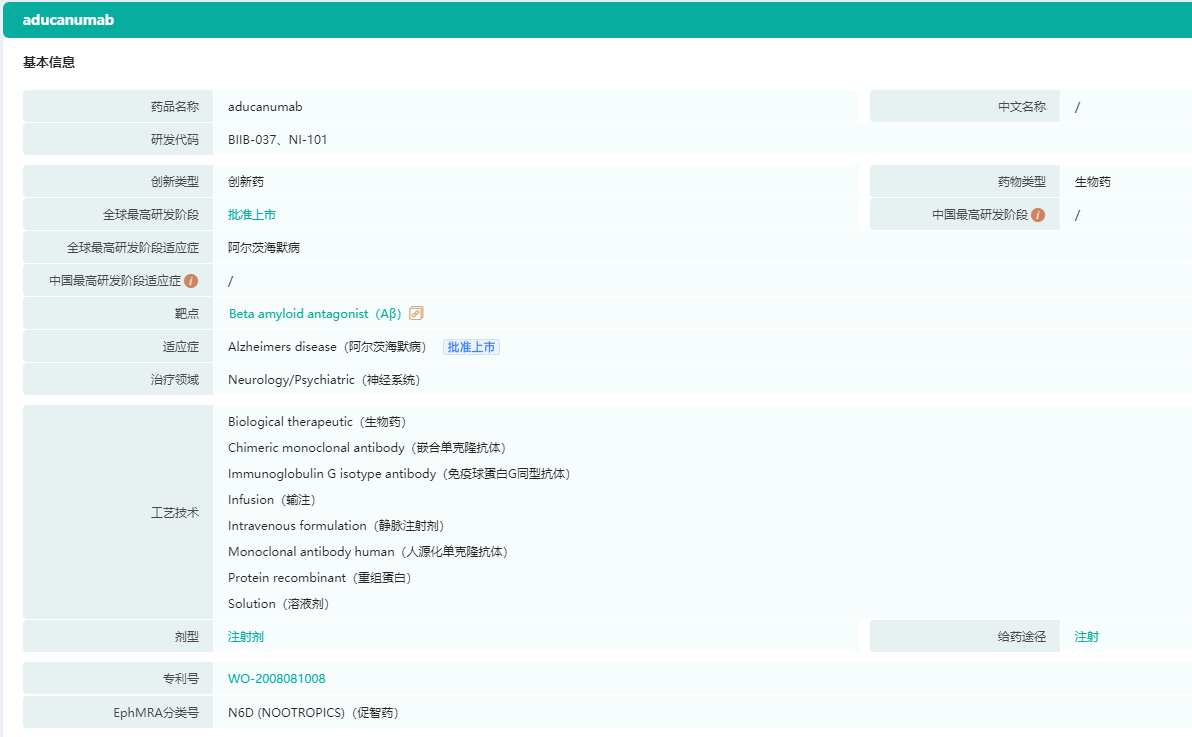Open 批准上市 link in 全球最高研发阶段 row
This screenshot has height=737, width=1192.
[x=251, y=215]
